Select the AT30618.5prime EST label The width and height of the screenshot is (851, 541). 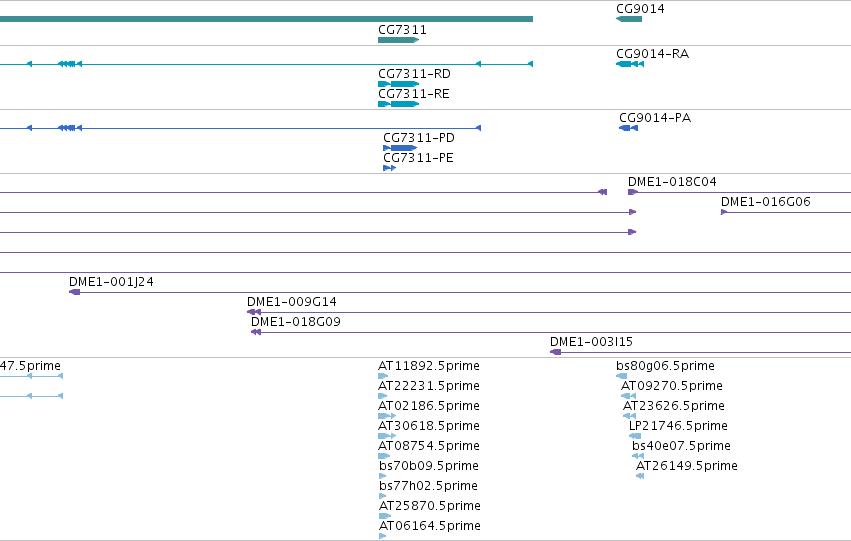tap(429, 426)
